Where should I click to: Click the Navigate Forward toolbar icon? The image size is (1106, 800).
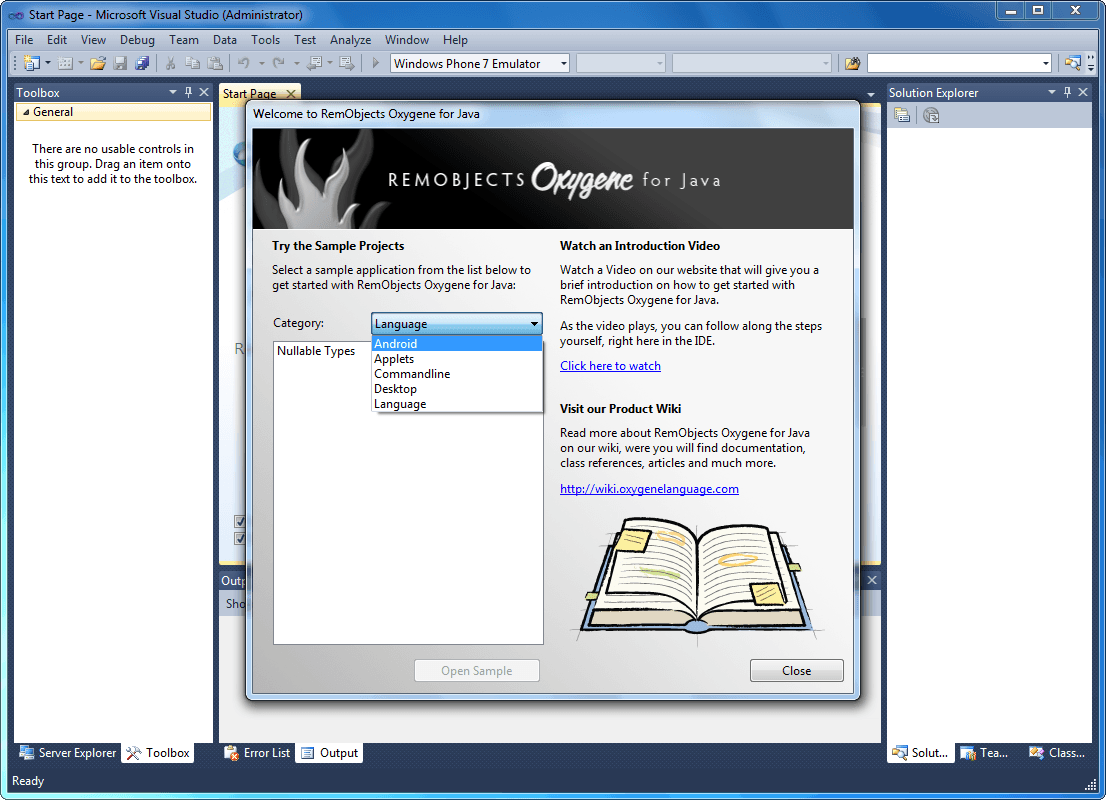[x=346, y=63]
